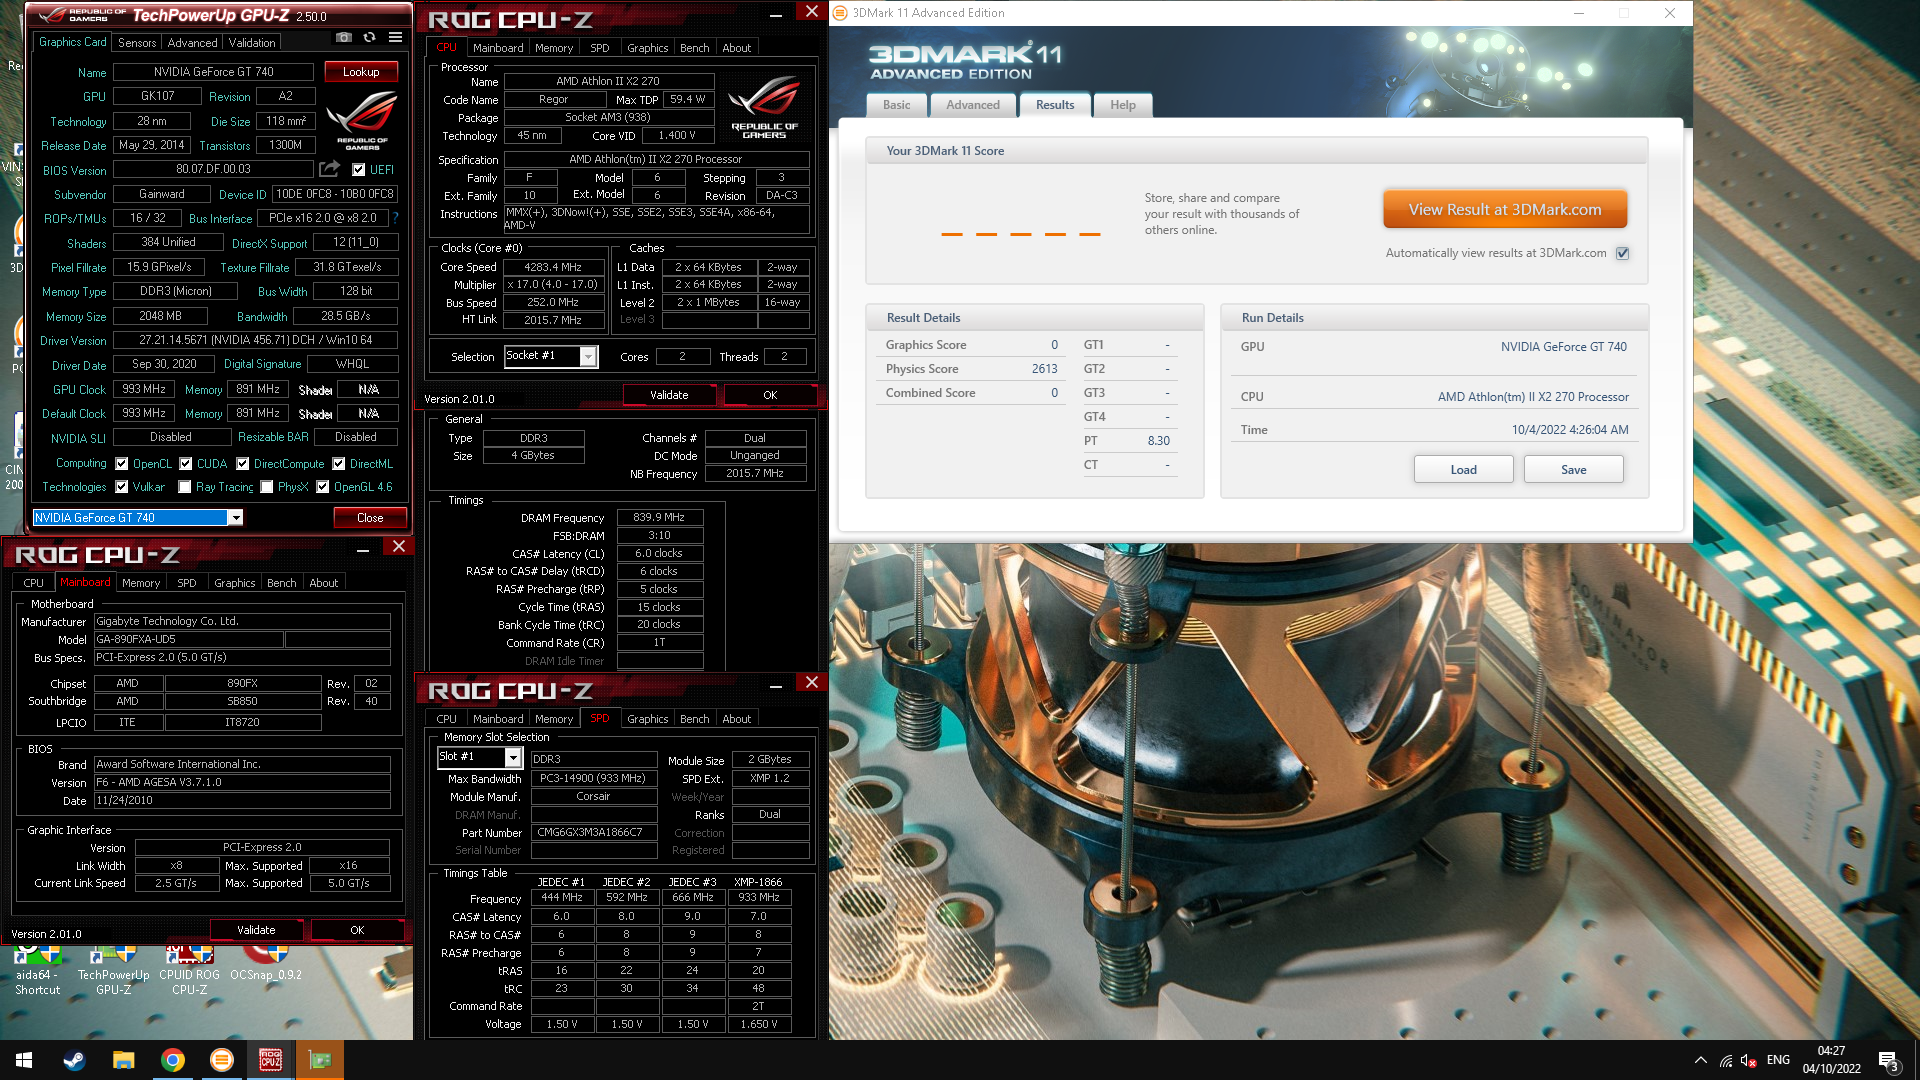
Task: Open Bench tab in top CPU-Z window
Action: [694, 48]
